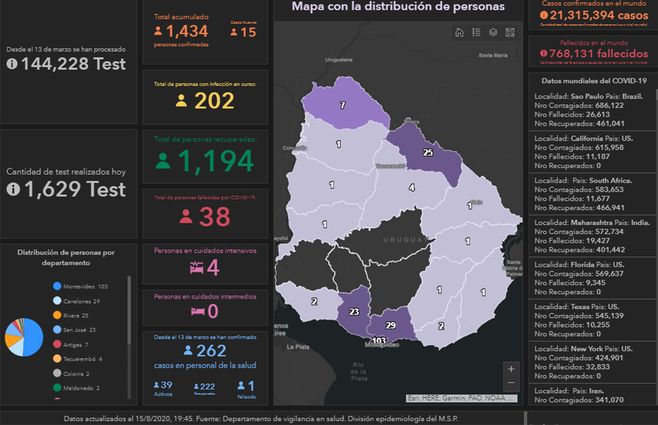
Task: Zoom in on the map with plus
Action: point(512,369)
